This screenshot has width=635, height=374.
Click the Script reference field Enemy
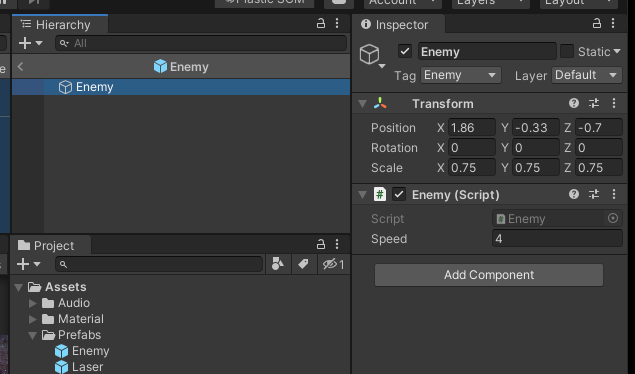pyautogui.click(x=557, y=219)
